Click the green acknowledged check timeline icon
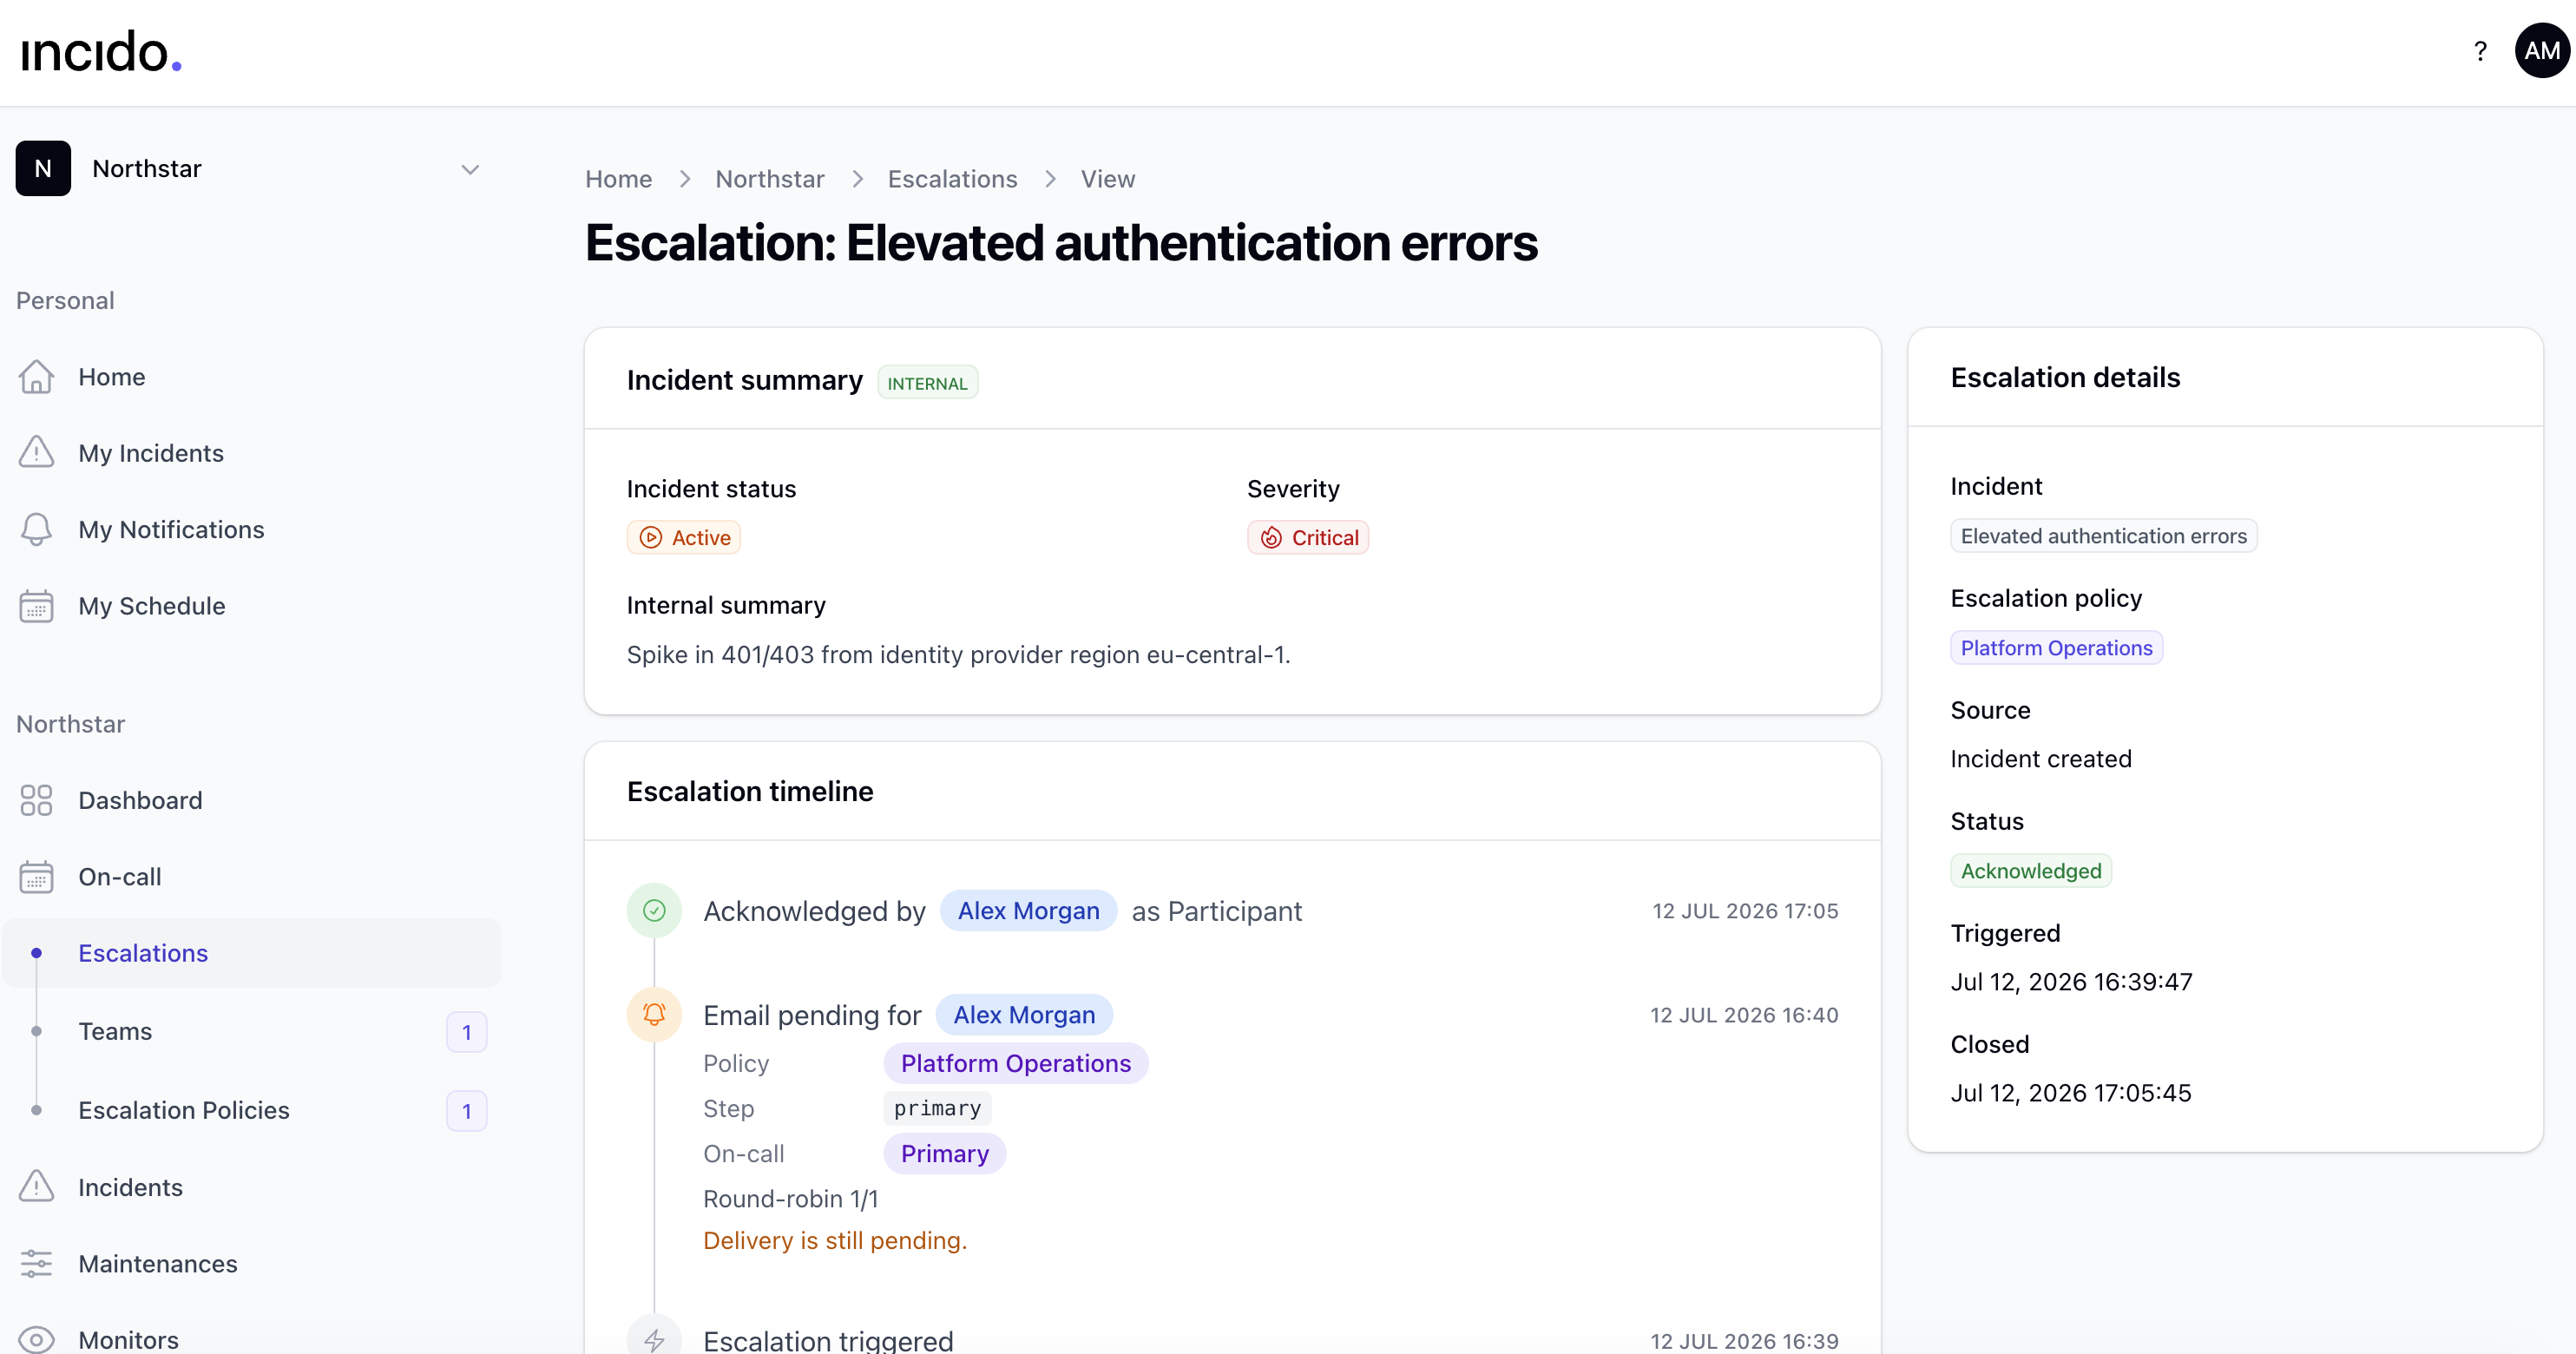 tap(654, 910)
